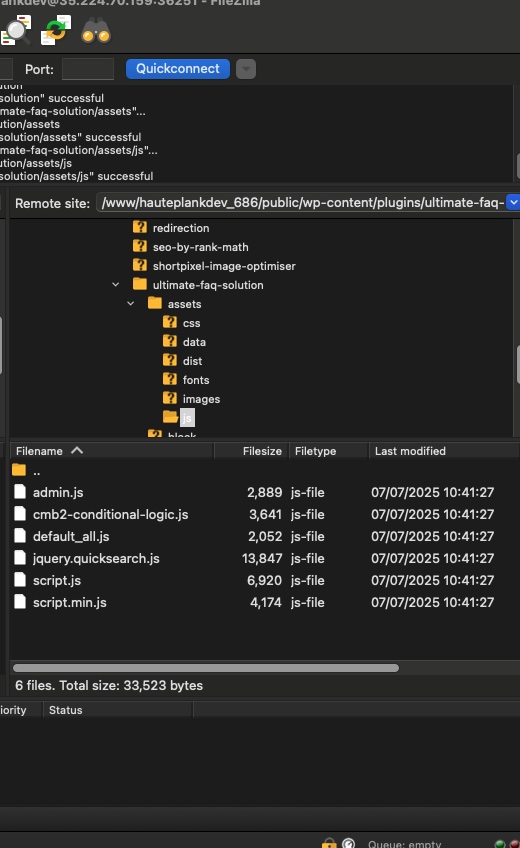Select the fonts folder icon
This screenshot has width=520, height=848.
(170, 379)
